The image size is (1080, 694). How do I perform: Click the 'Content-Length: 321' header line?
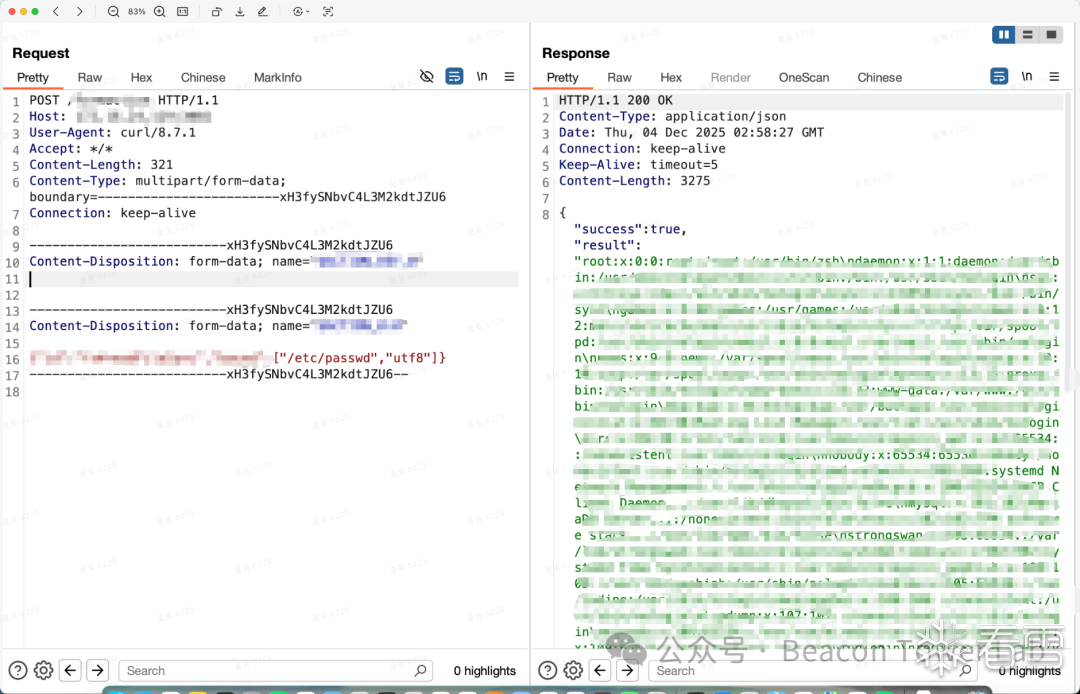point(101,165)
